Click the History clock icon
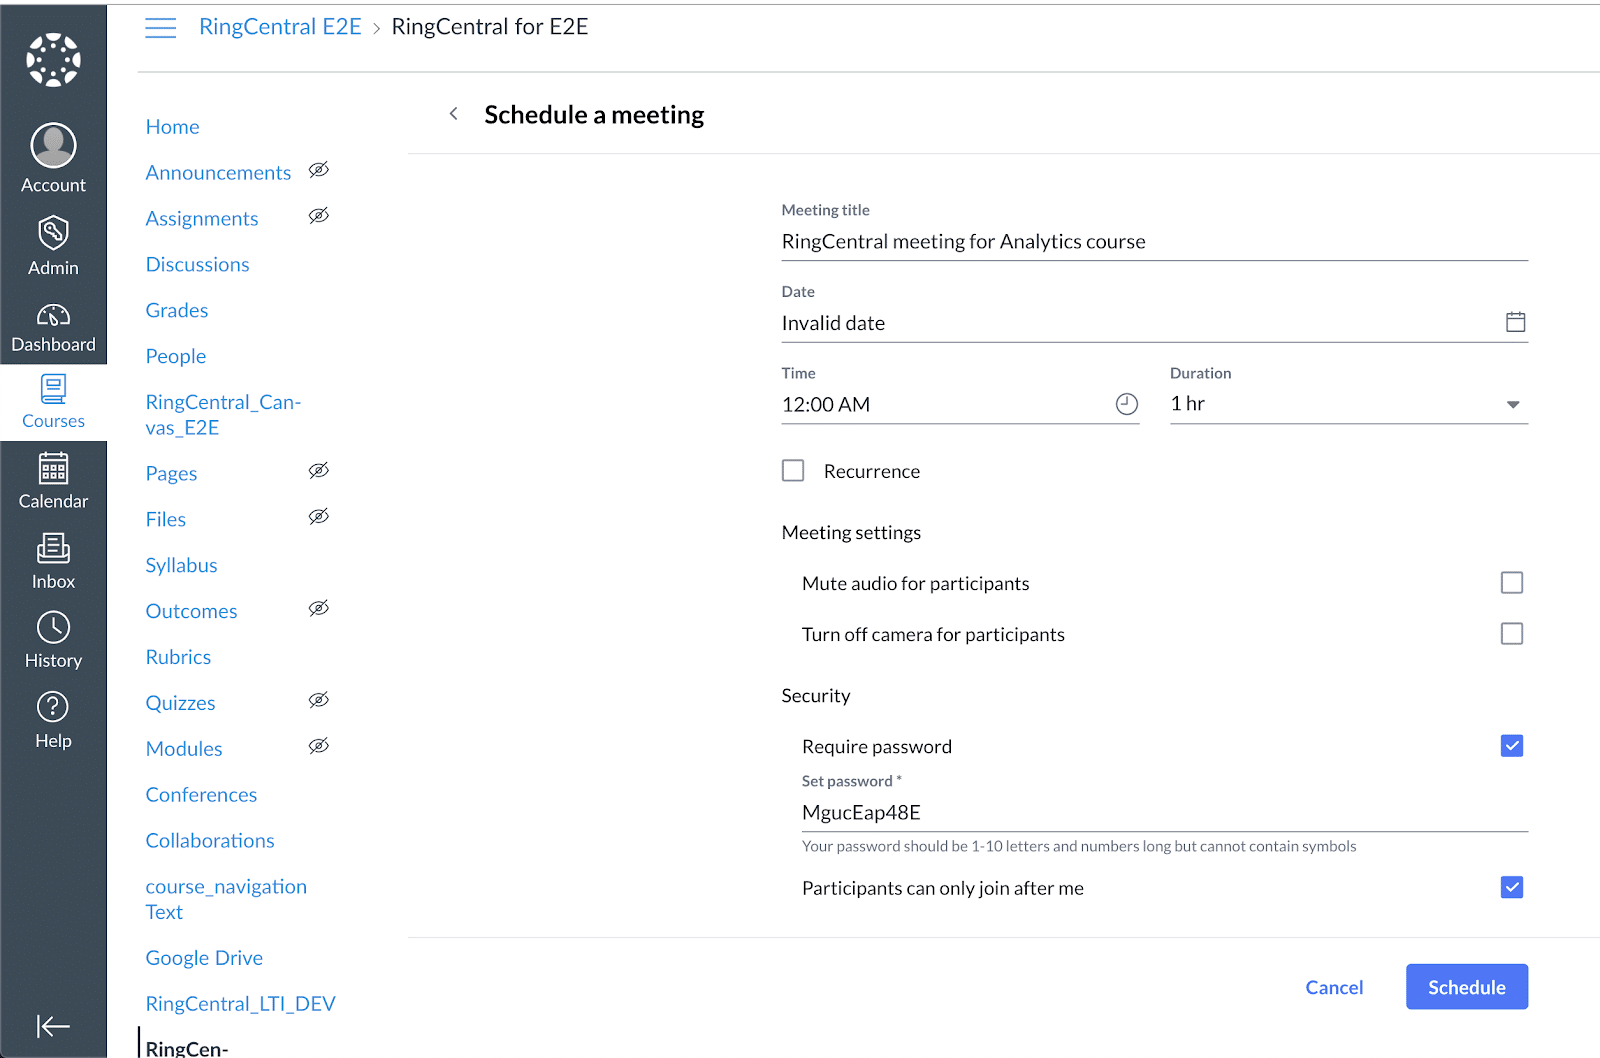Screen dimensions: 1600x1058 tap(53, 628)
